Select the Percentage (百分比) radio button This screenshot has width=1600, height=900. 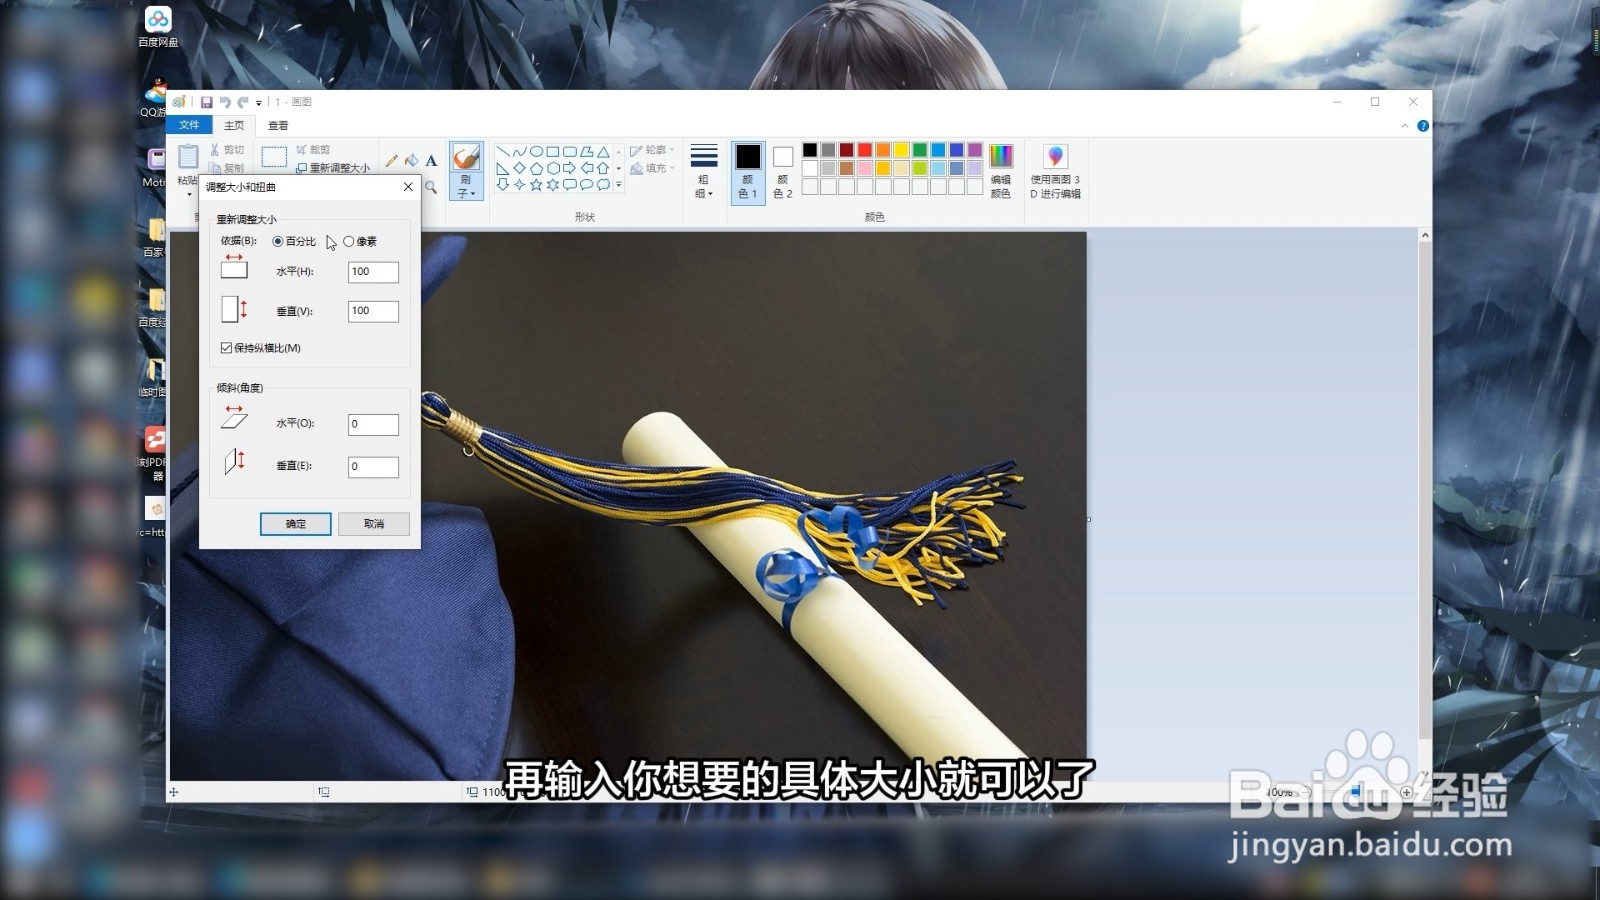point(278,241)
